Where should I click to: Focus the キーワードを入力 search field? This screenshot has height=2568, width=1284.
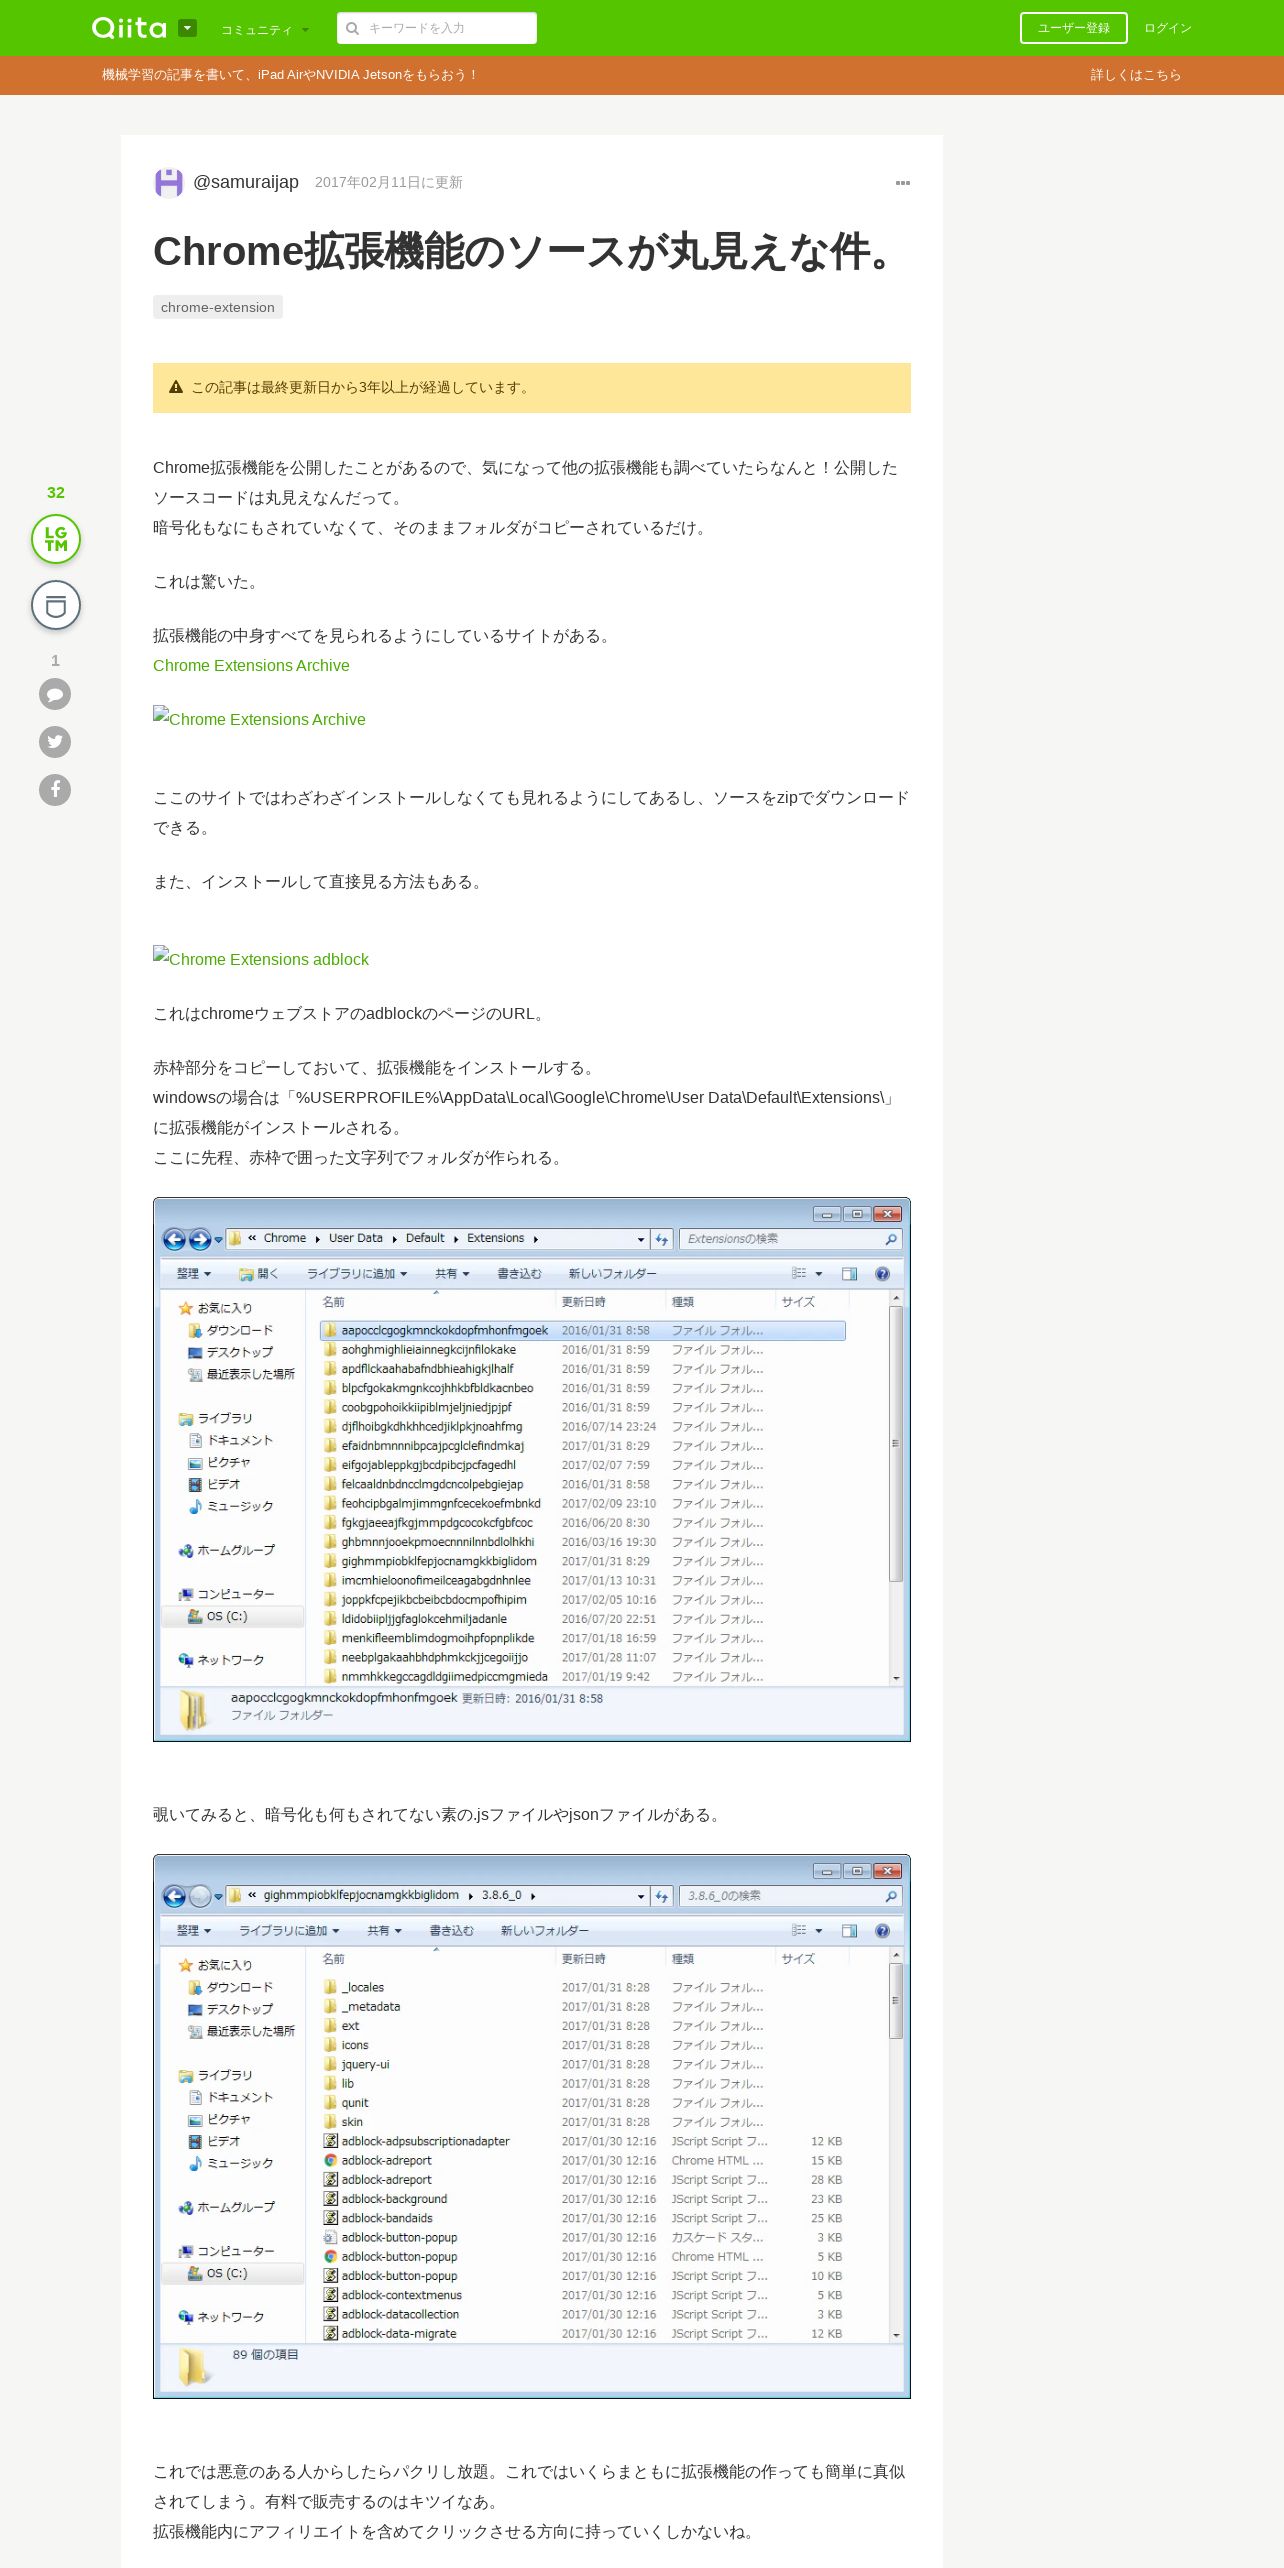[437, 28]
